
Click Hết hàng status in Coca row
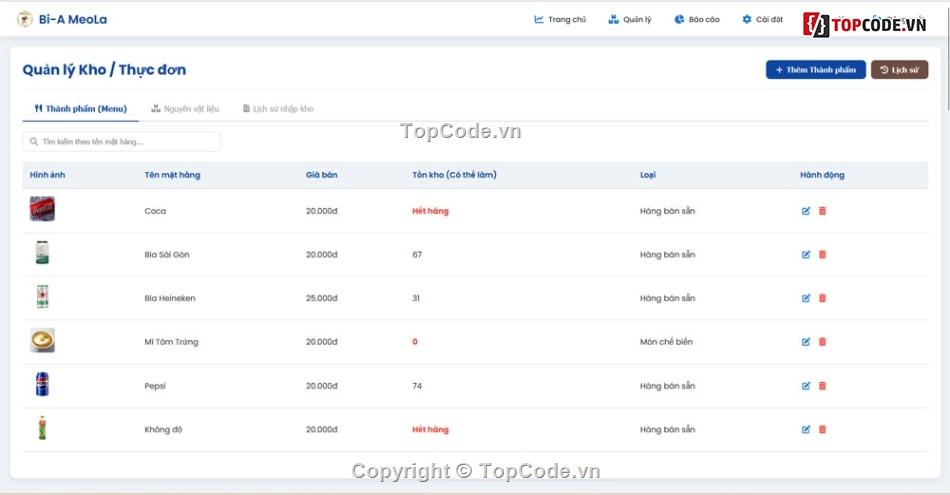coord(430,211)
